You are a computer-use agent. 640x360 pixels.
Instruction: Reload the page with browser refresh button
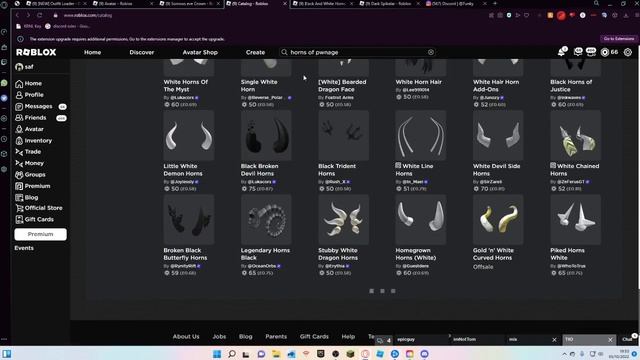point(40,15)
